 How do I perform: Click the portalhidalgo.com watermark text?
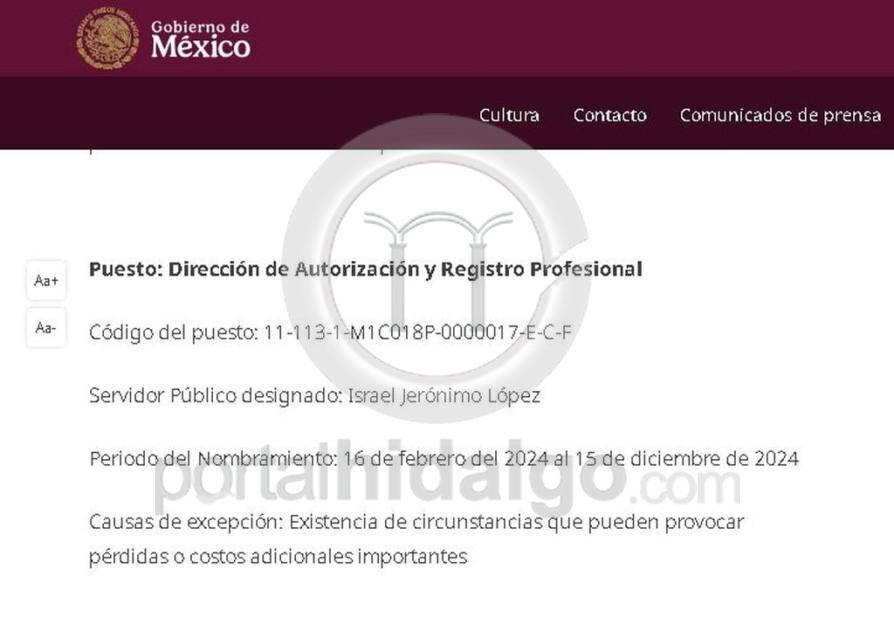pyautogui.click(x=445, y=487)
